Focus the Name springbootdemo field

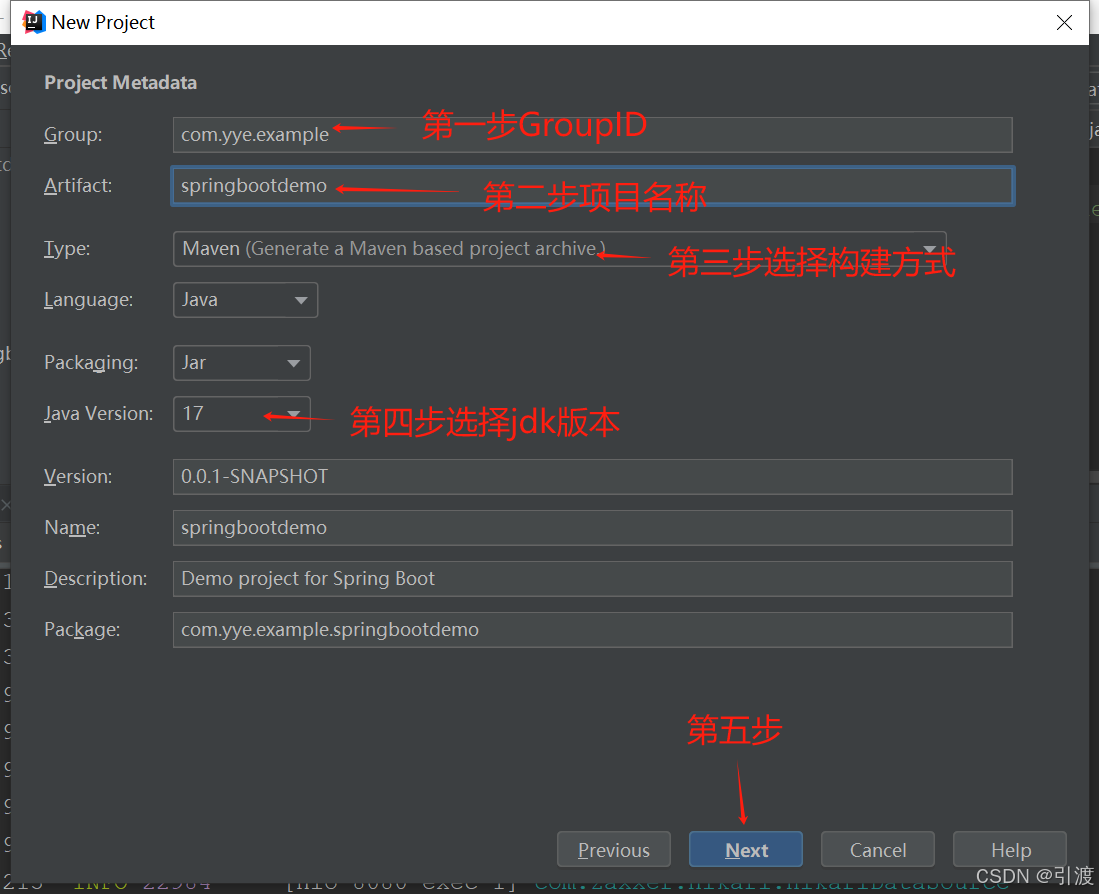point(592,528)
